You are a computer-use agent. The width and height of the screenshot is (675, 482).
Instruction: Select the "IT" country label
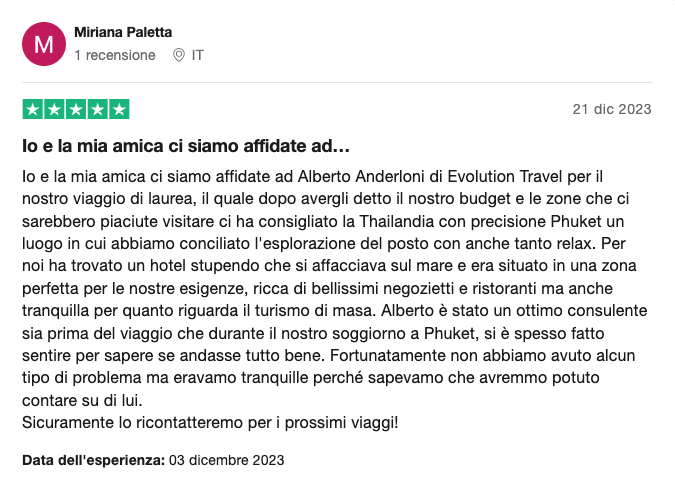198,55
